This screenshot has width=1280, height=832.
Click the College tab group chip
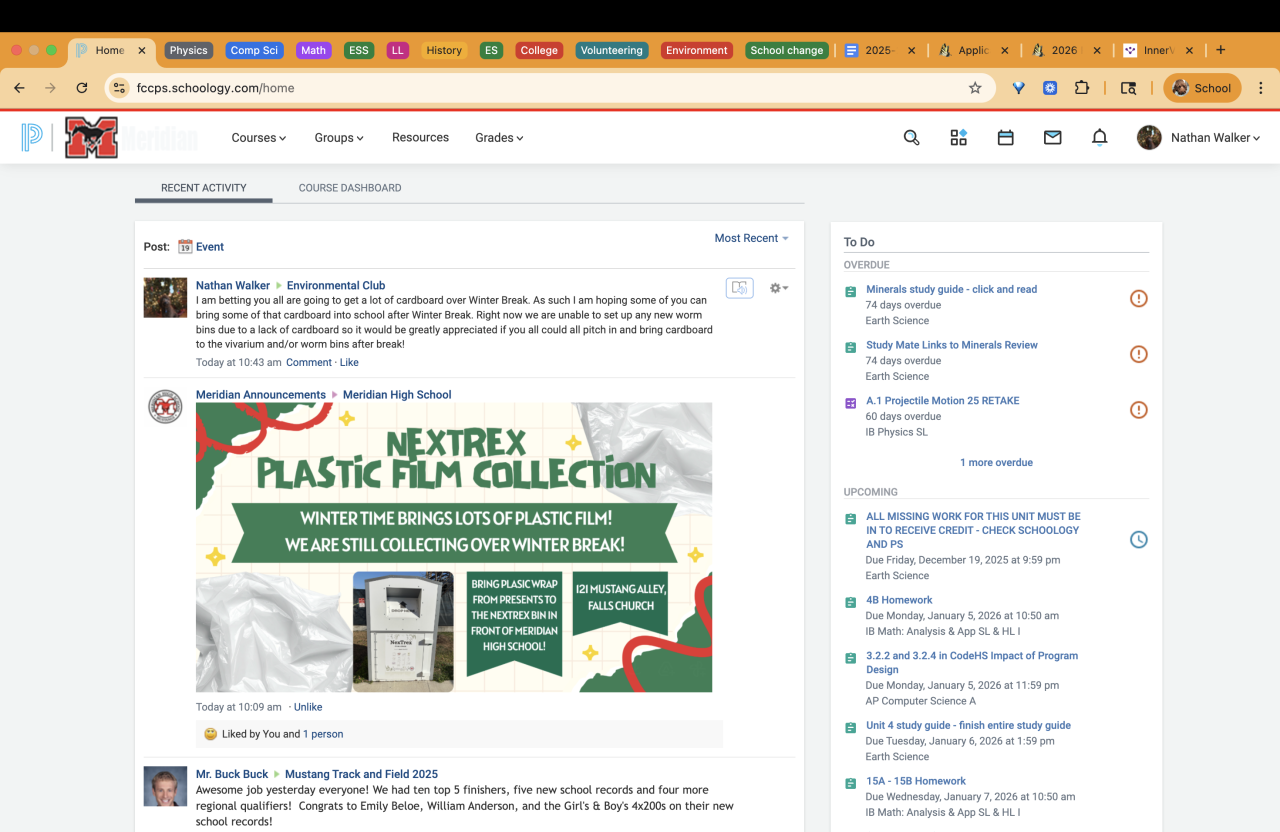click(x=539, y=50)
